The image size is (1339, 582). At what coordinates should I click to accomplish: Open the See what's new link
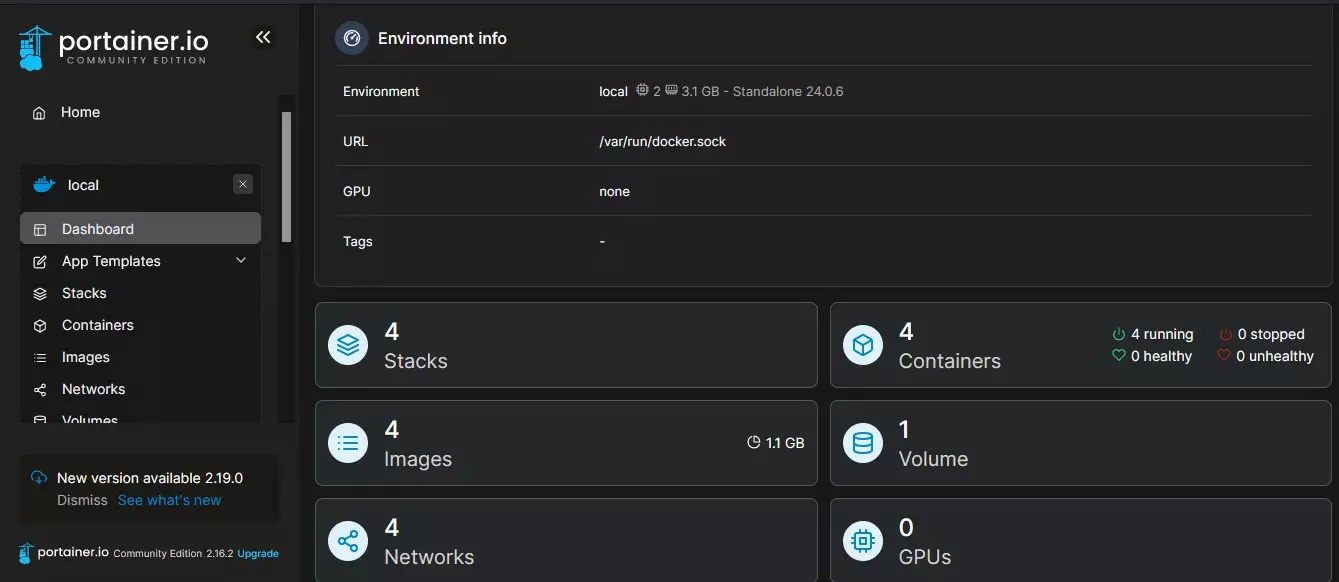(169, 500)
